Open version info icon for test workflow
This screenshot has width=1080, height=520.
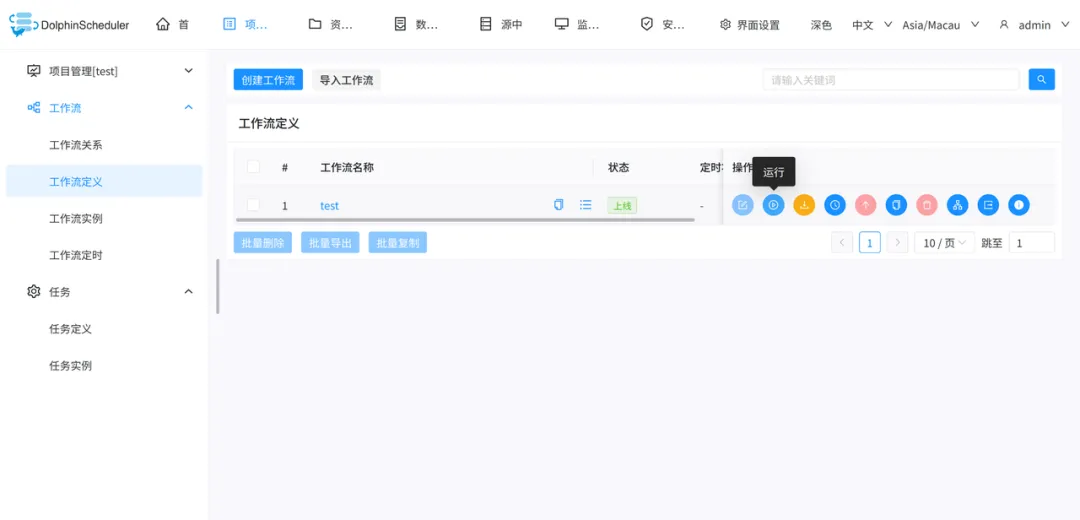pos(1019,205)
